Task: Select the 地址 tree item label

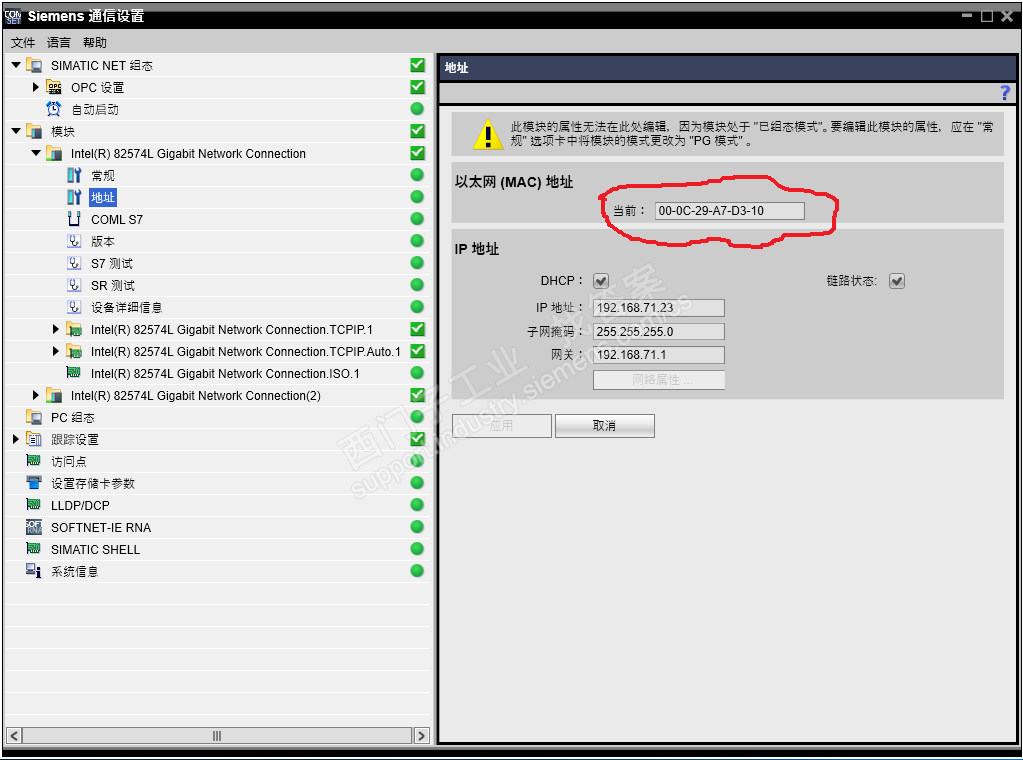Action: (103, 197)
